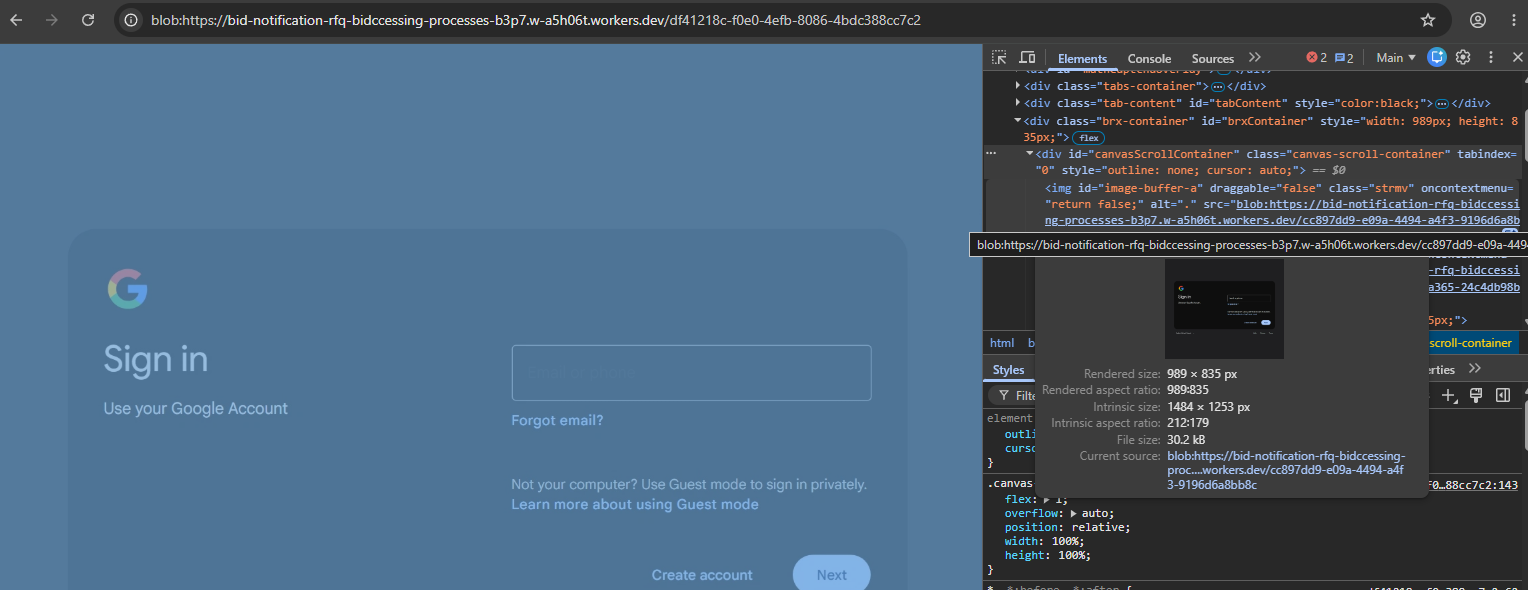Open the Main context dropdown

[x=1396, y=58]
